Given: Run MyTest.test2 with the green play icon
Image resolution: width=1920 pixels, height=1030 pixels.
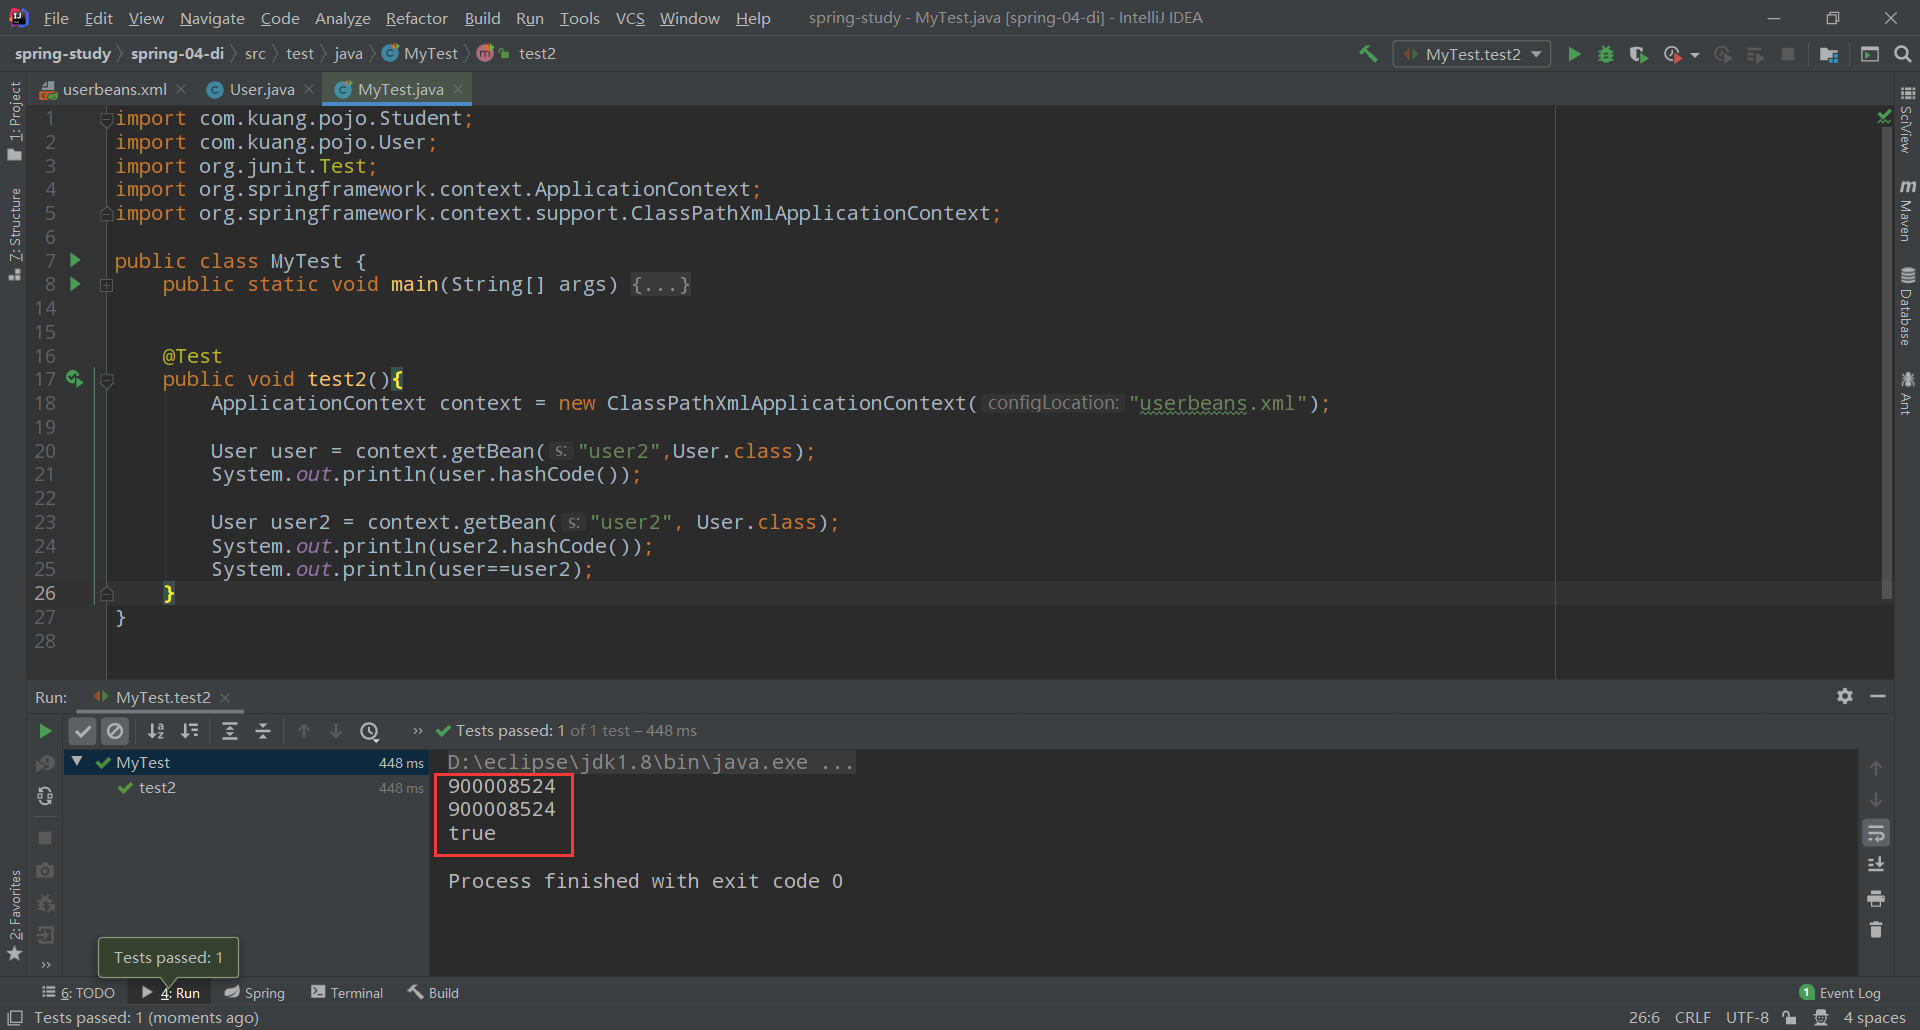Looking at the screenshot, I should [1574, 54].
